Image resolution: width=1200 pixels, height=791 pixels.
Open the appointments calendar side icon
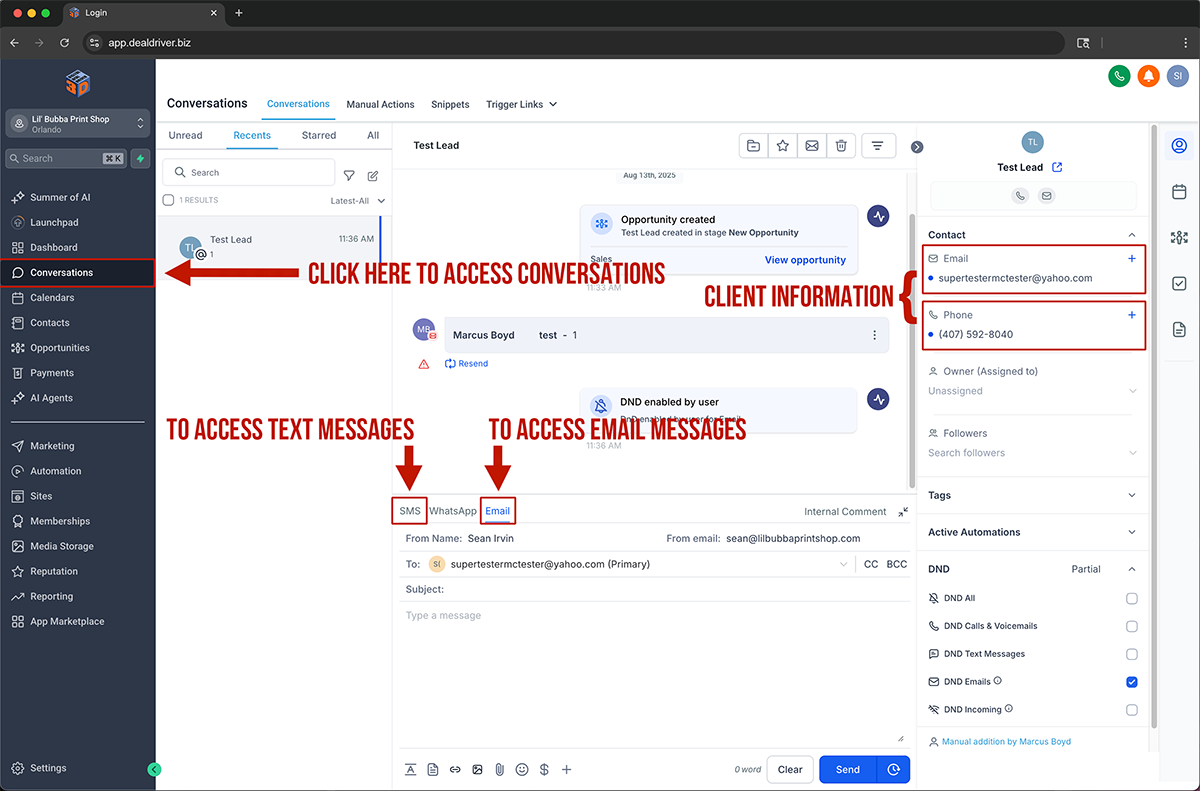(1179, 191)
